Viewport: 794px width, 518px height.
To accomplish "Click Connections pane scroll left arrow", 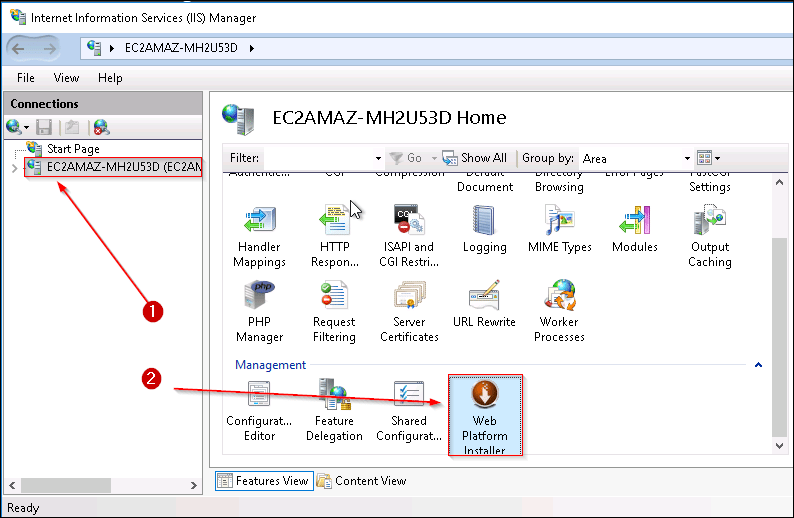I will tap(12, 485).
